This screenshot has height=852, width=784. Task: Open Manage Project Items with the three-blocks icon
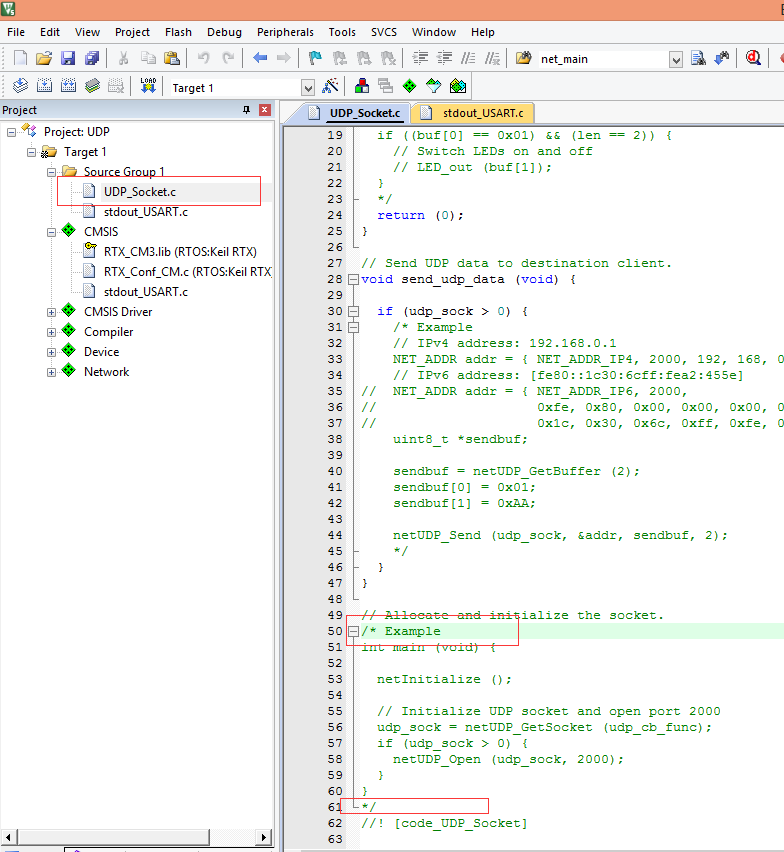[362, 85]
